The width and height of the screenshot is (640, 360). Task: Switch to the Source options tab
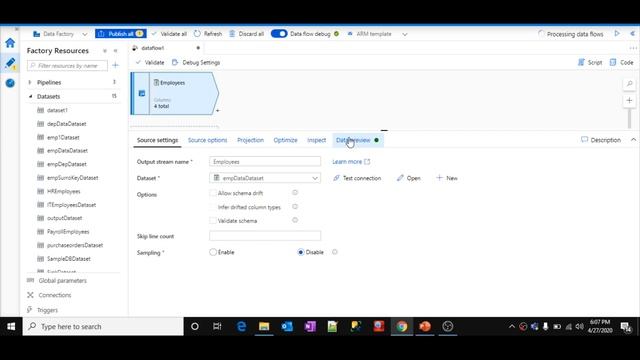[x=207, y=140]
